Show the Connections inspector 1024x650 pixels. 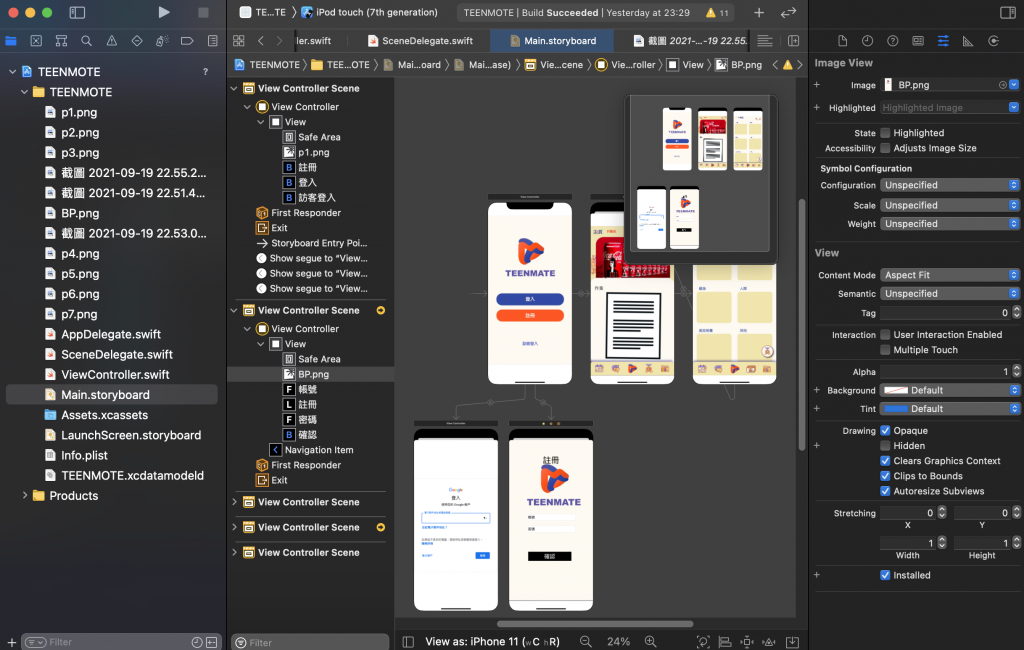tap(993, 41)
